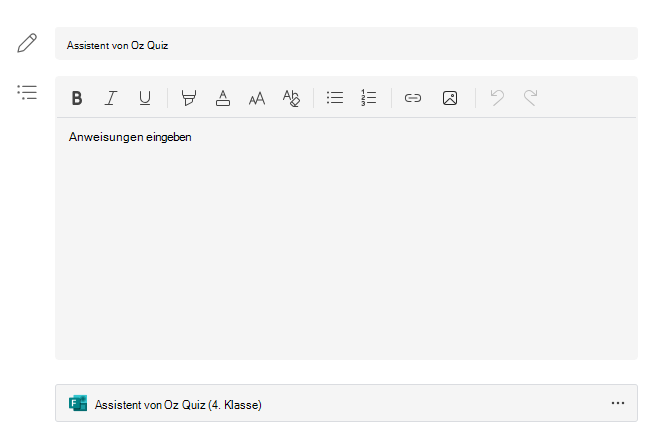Screen dimensions: 654x433
Task: Click the Anweisungen eingeben text area
Action: click(346, 239)
